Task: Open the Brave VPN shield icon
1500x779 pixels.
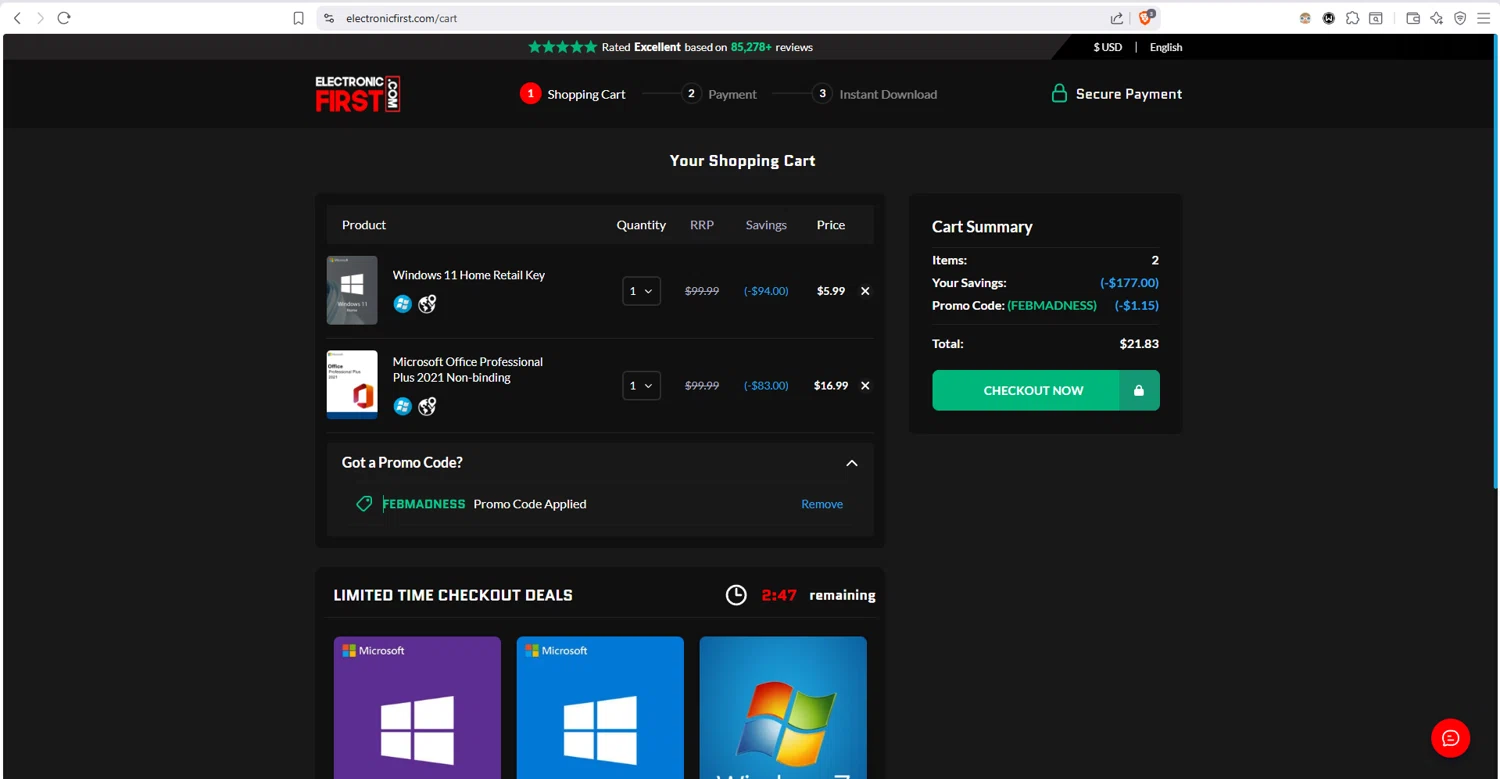Action: [1460, 18]
